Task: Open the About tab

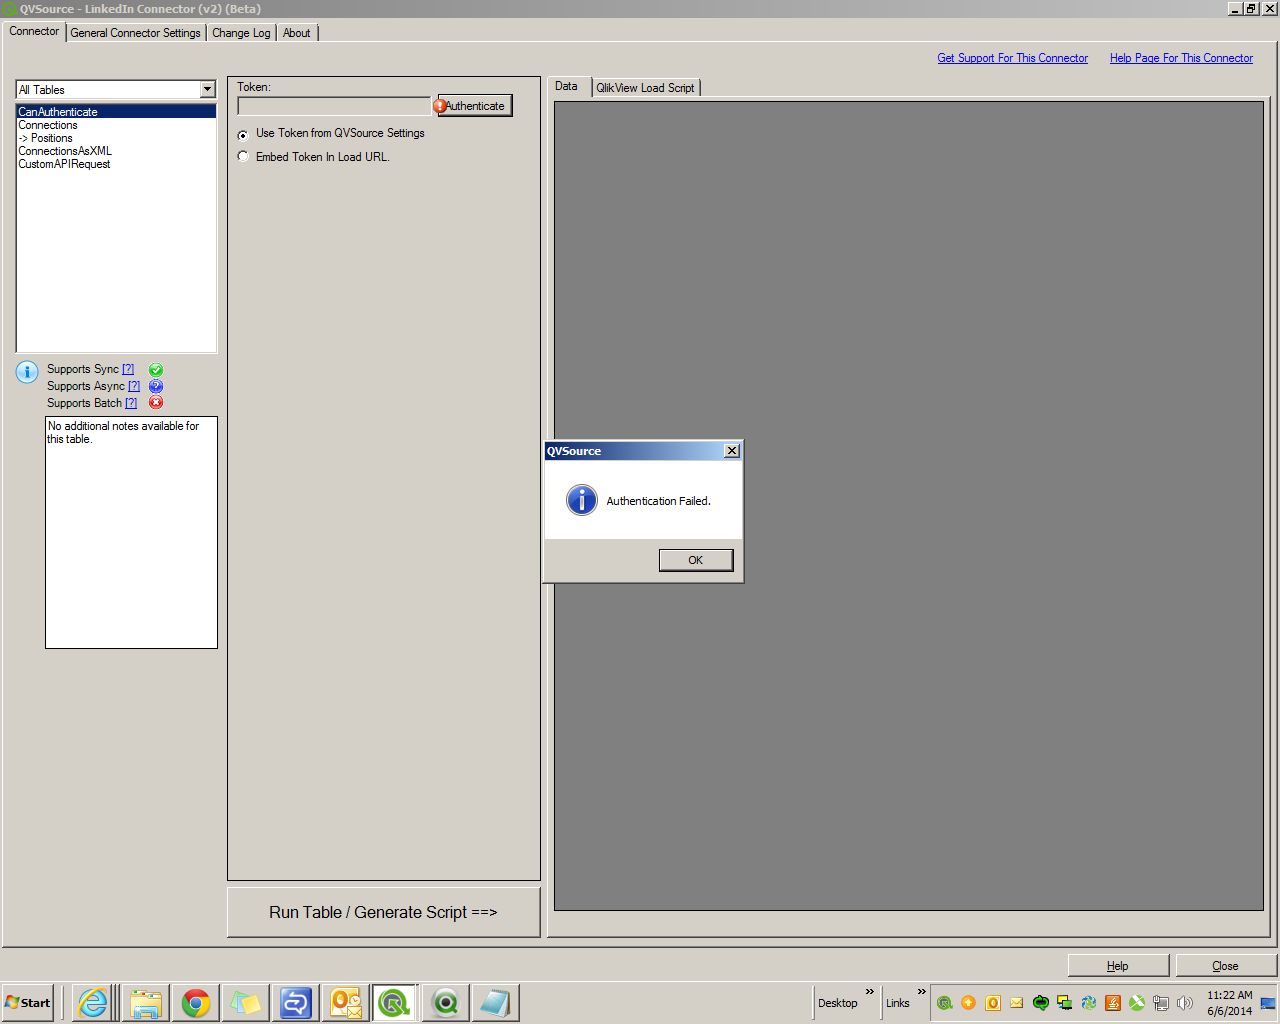Action: [x=297, y=33]
